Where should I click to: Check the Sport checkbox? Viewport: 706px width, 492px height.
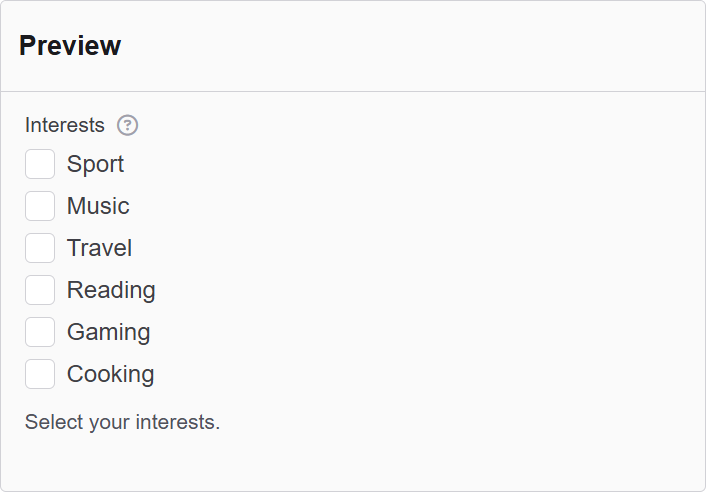(x=40, y=164)
